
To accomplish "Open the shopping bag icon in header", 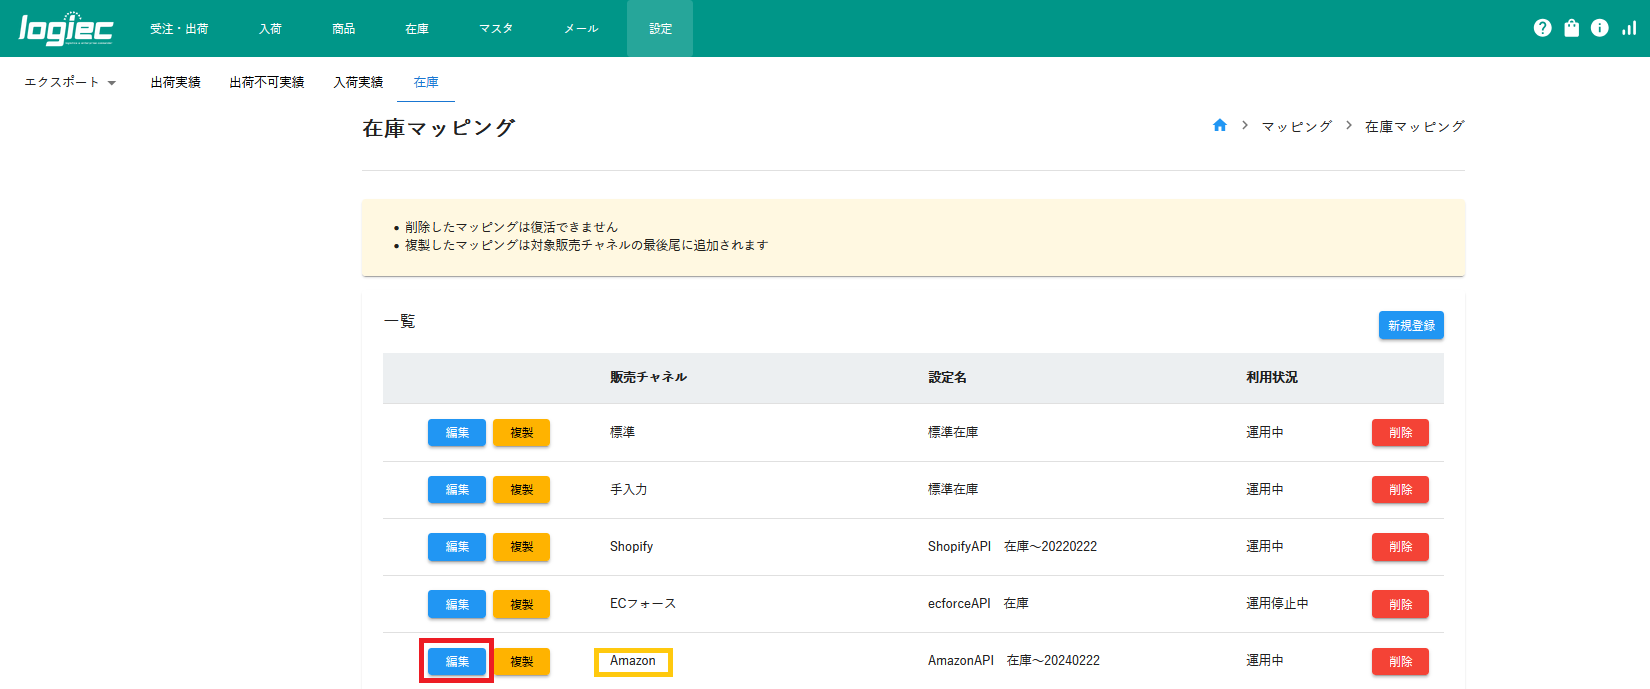I will coord(1571,28).
